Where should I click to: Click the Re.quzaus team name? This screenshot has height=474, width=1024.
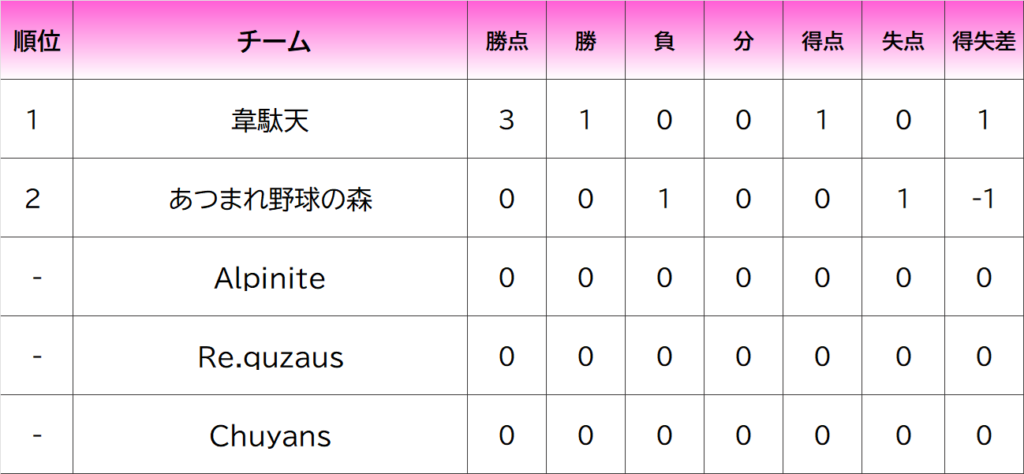270,357
